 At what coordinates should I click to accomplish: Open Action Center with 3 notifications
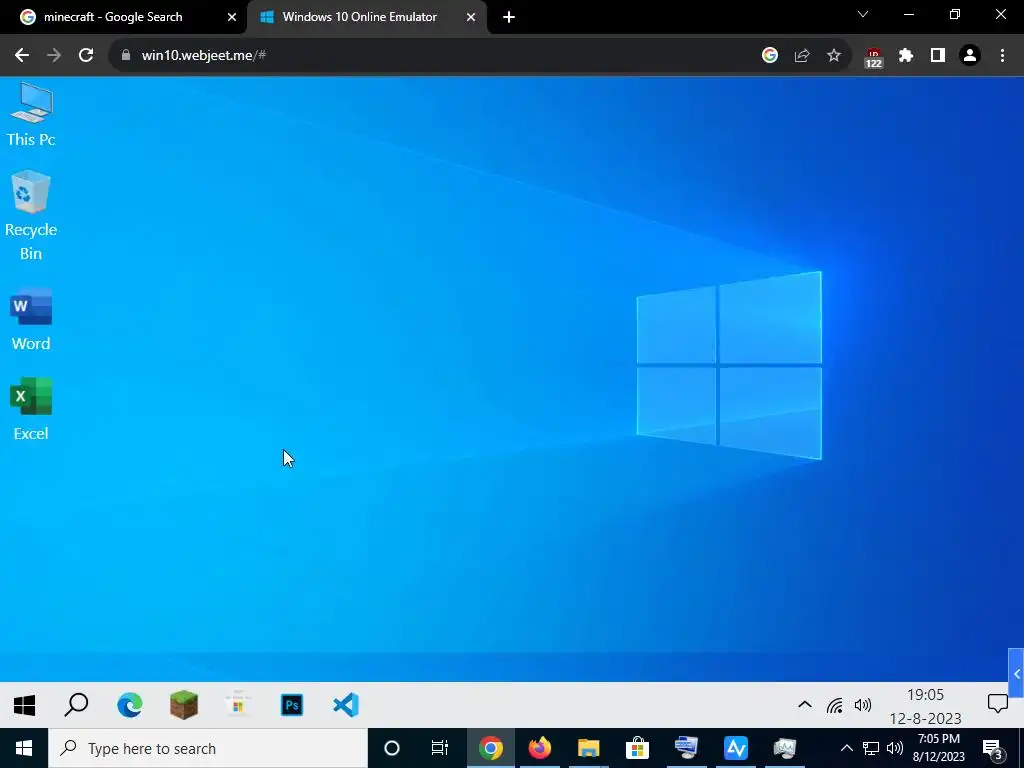(994, 749)
